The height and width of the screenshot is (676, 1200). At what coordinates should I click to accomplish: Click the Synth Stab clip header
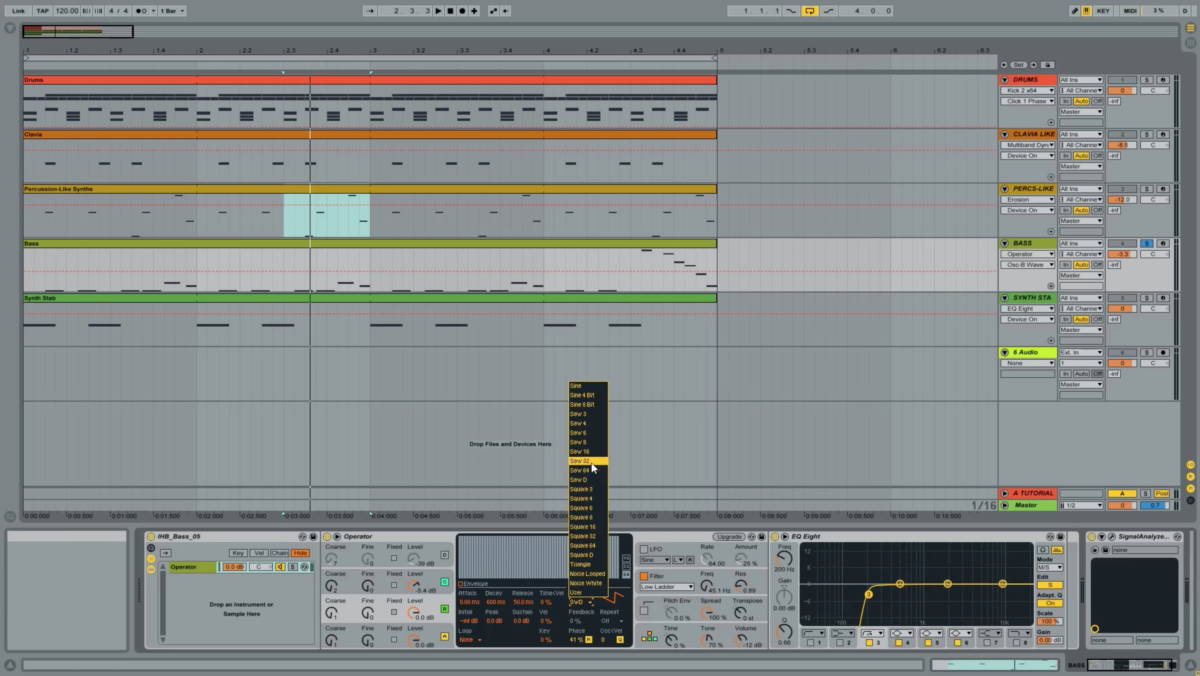click(x=370, y=298)
